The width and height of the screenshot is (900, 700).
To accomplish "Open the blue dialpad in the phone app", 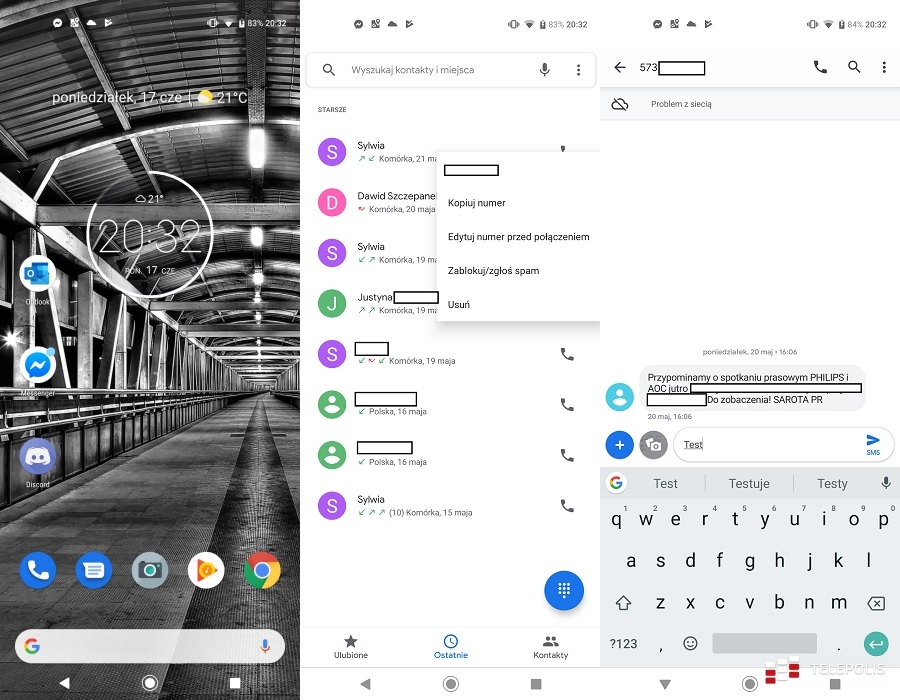I will [x=564, y=590].
